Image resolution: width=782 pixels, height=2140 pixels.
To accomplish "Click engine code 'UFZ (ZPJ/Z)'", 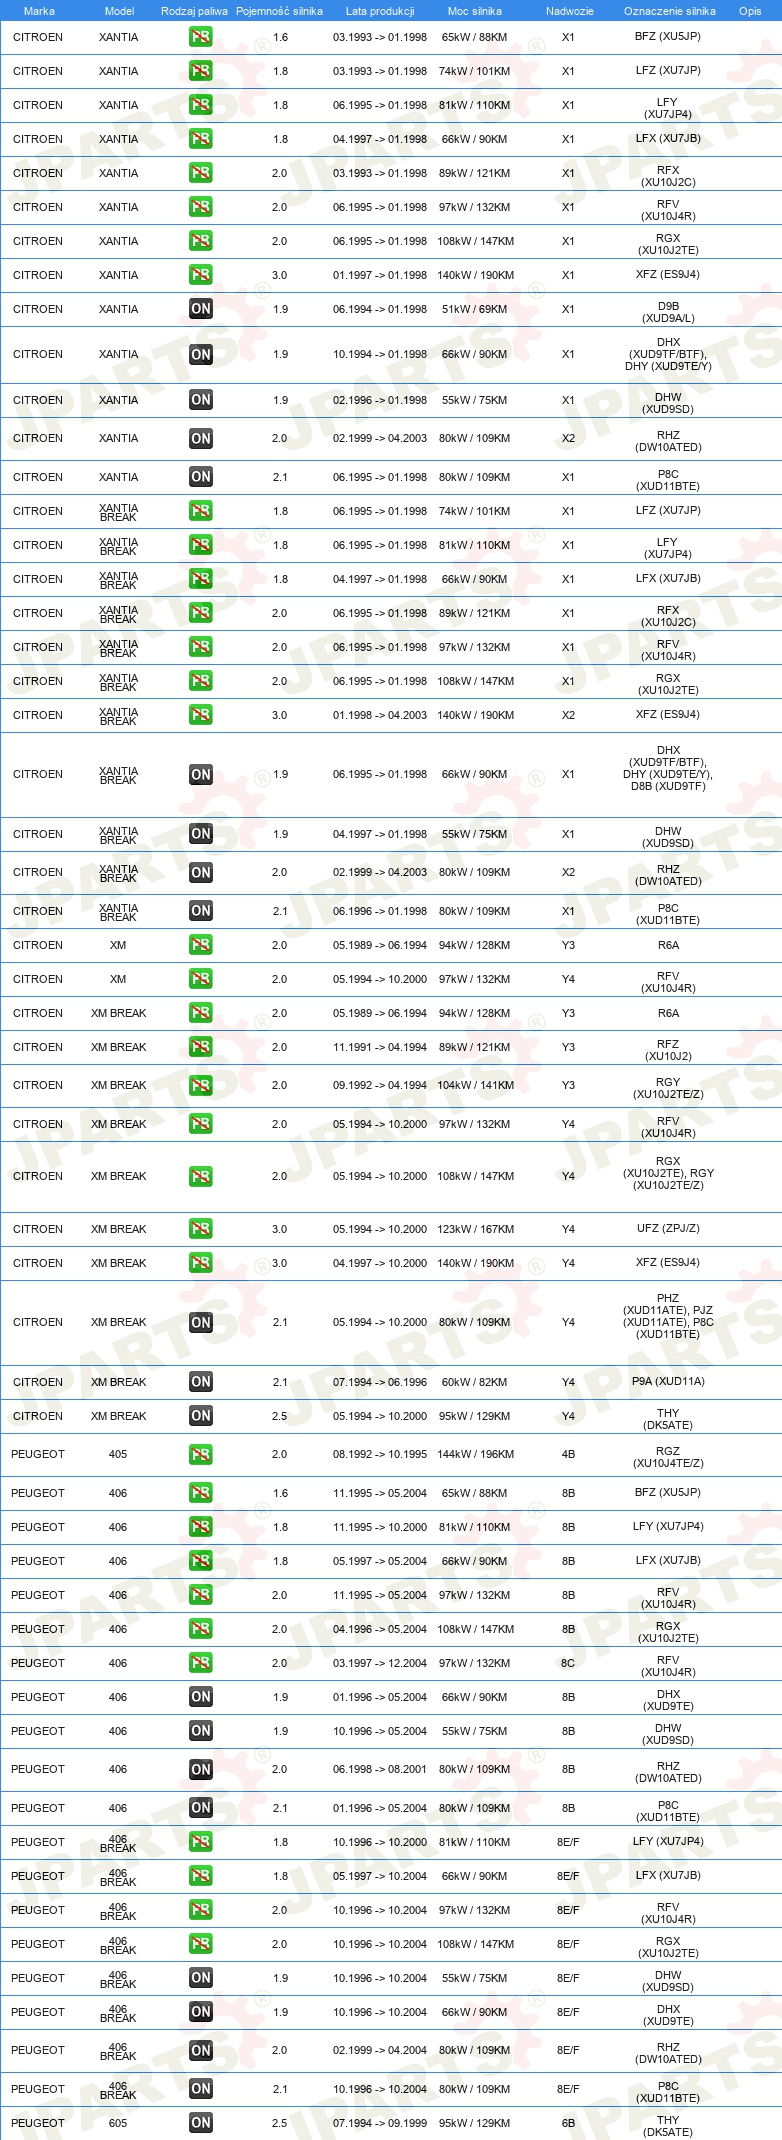I will pos(668,1228).
